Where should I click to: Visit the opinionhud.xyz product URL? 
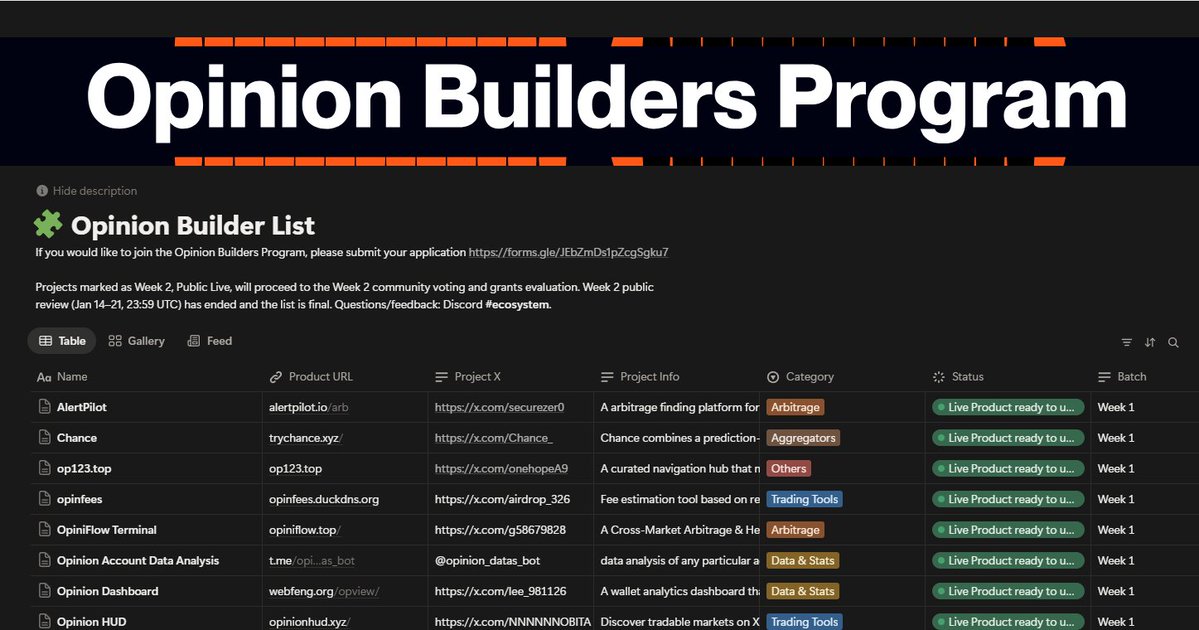pos(310,622)
